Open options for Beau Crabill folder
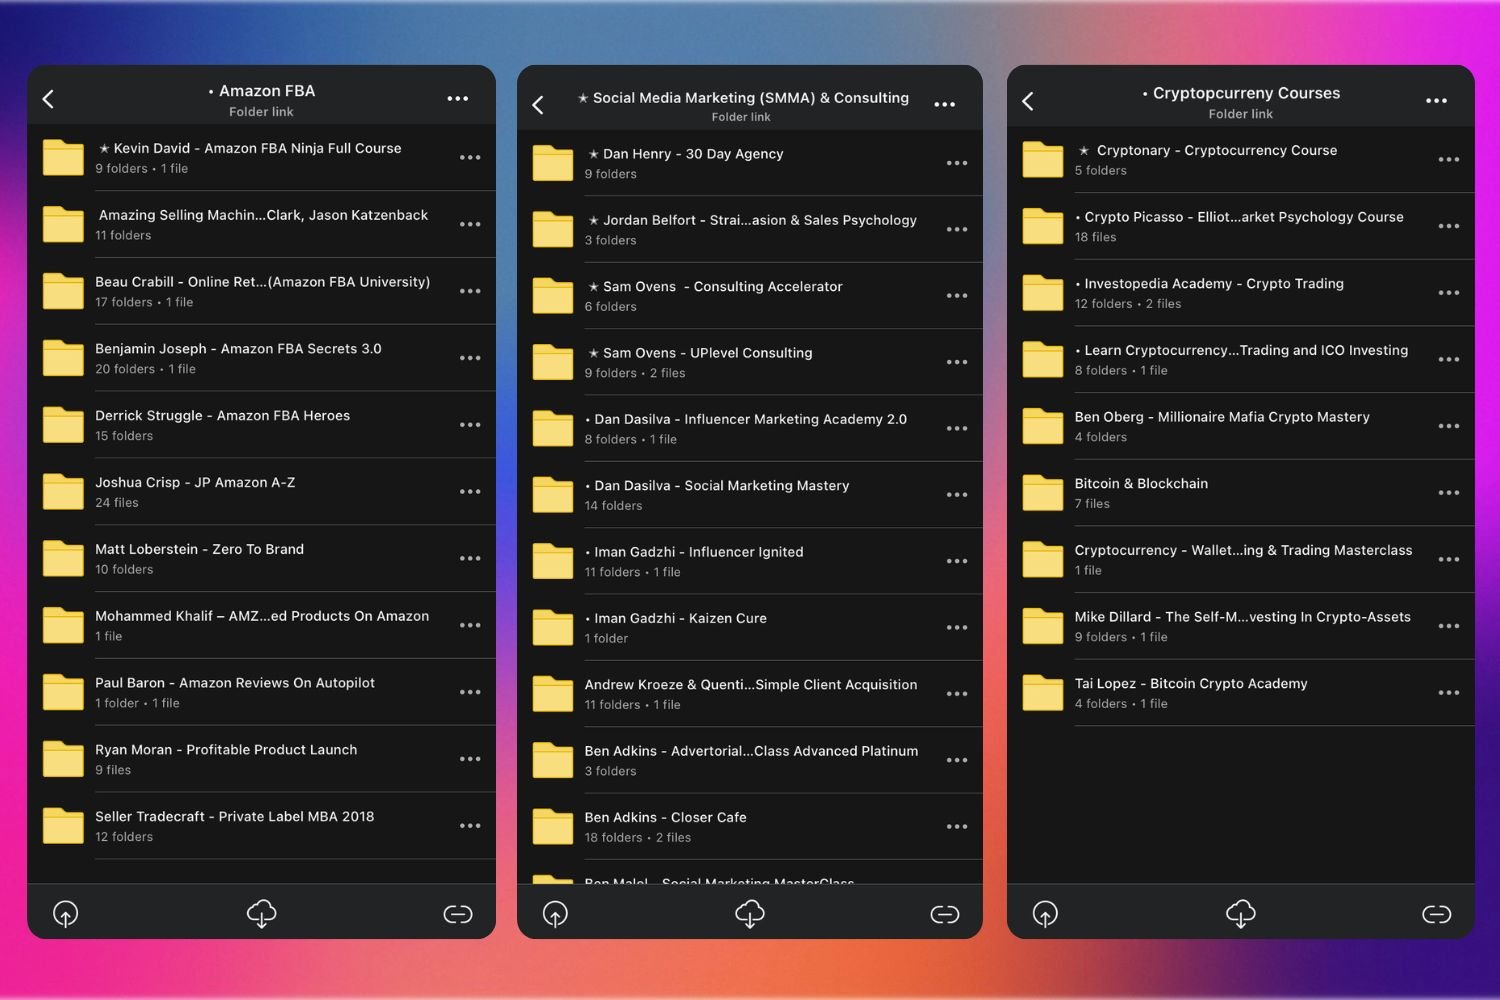 tap(470, 291)
